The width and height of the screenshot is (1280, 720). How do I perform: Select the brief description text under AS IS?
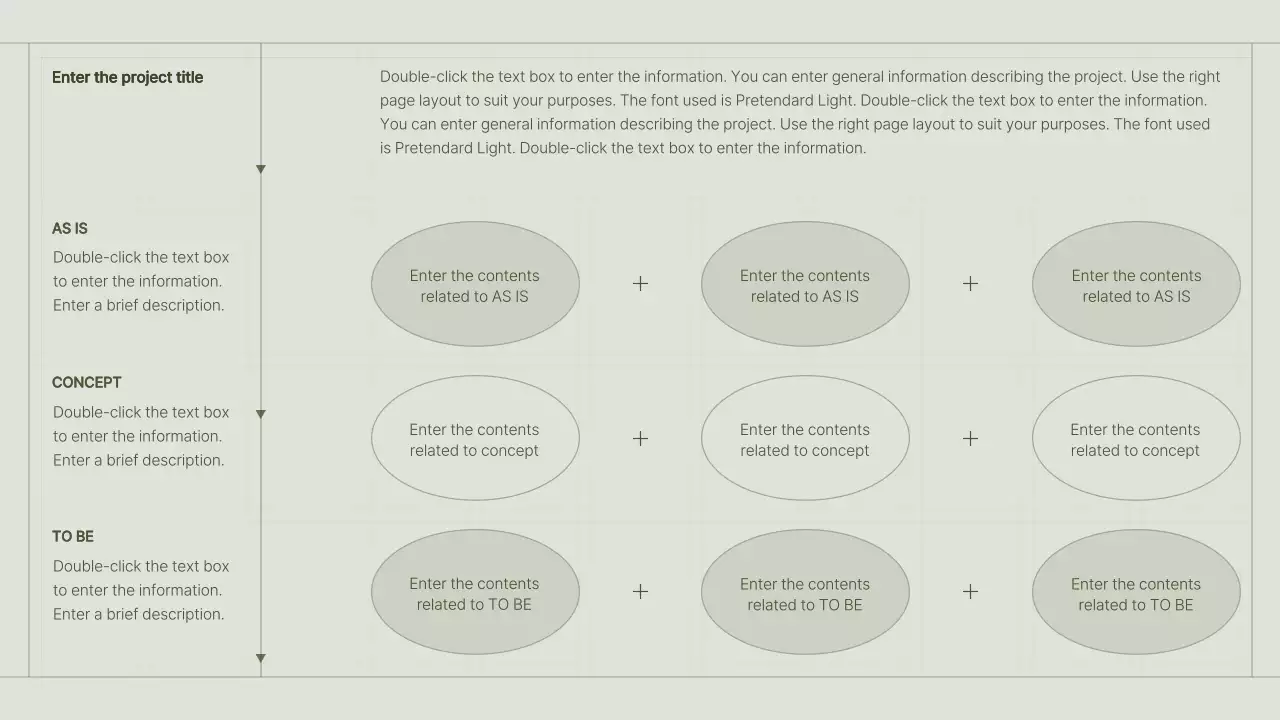(141, 282)
